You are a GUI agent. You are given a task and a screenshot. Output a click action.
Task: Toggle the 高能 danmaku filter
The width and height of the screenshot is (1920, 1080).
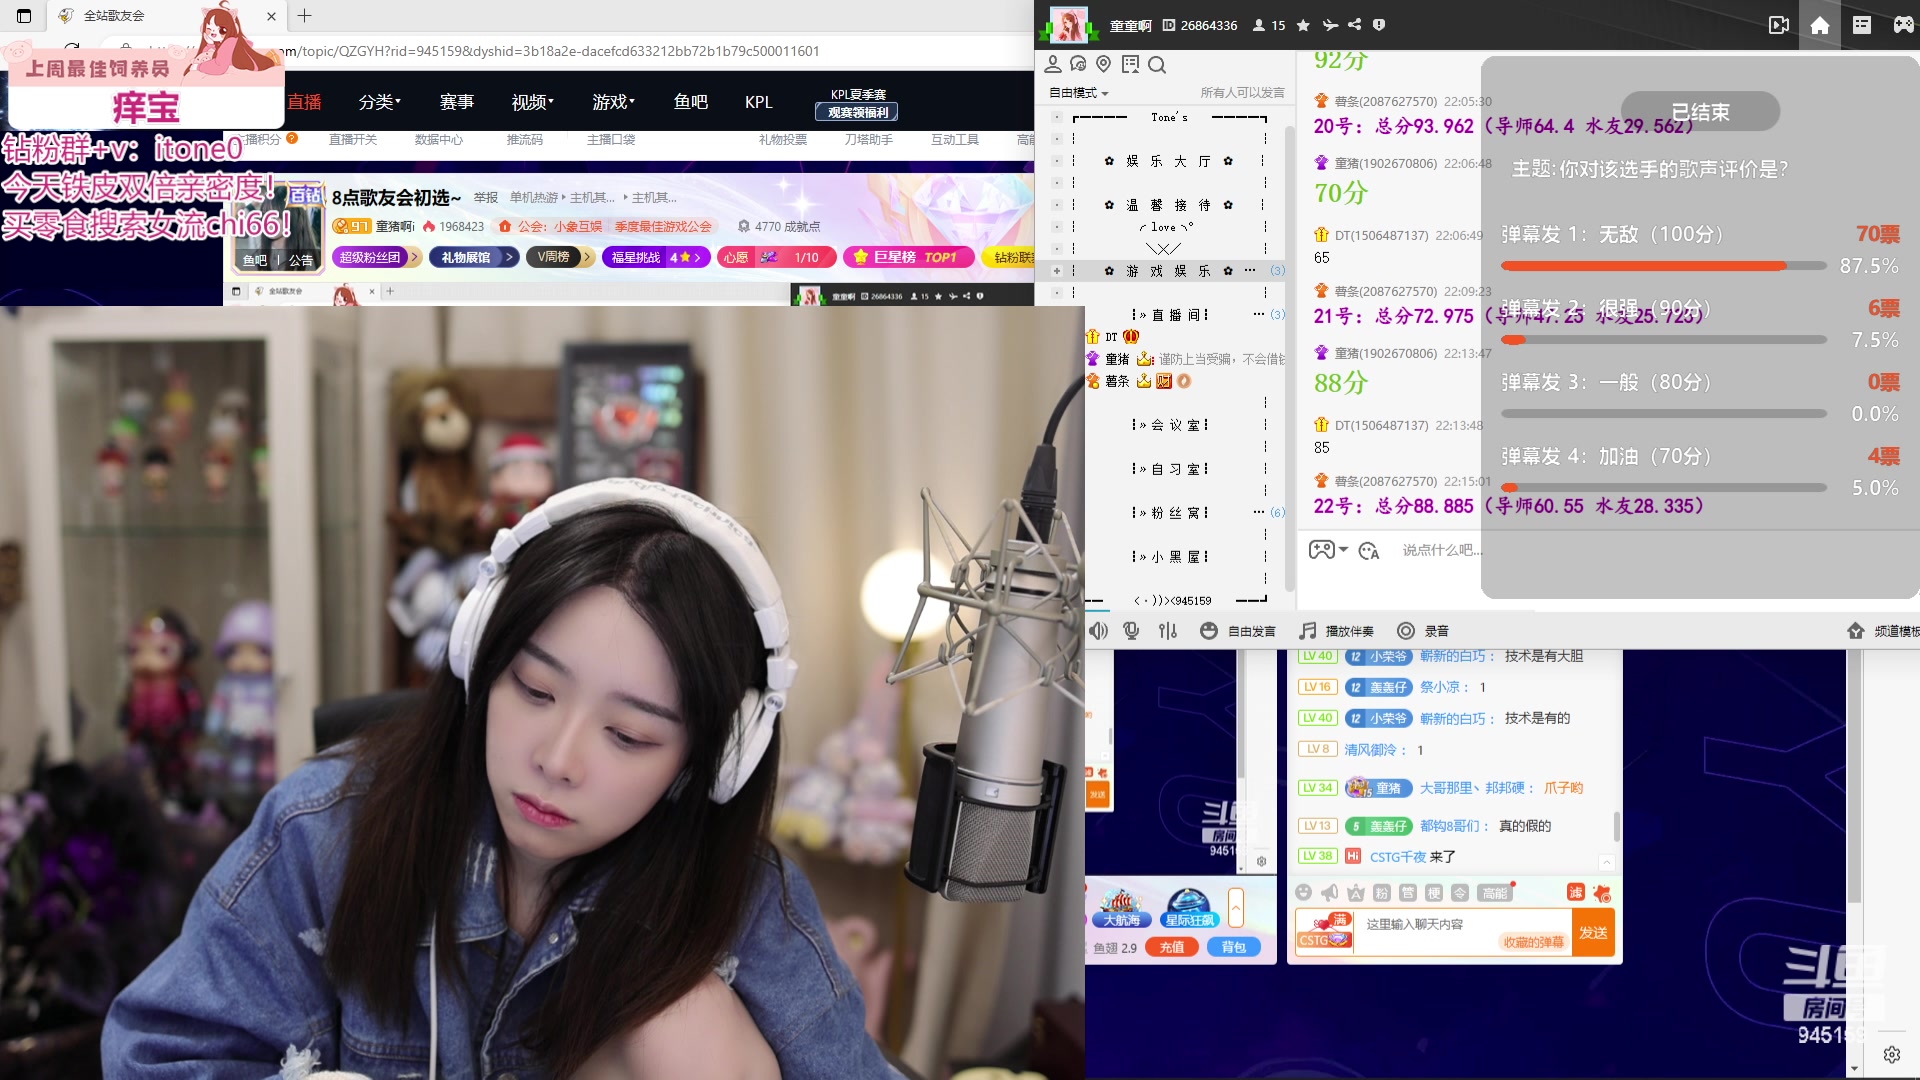1495,893
